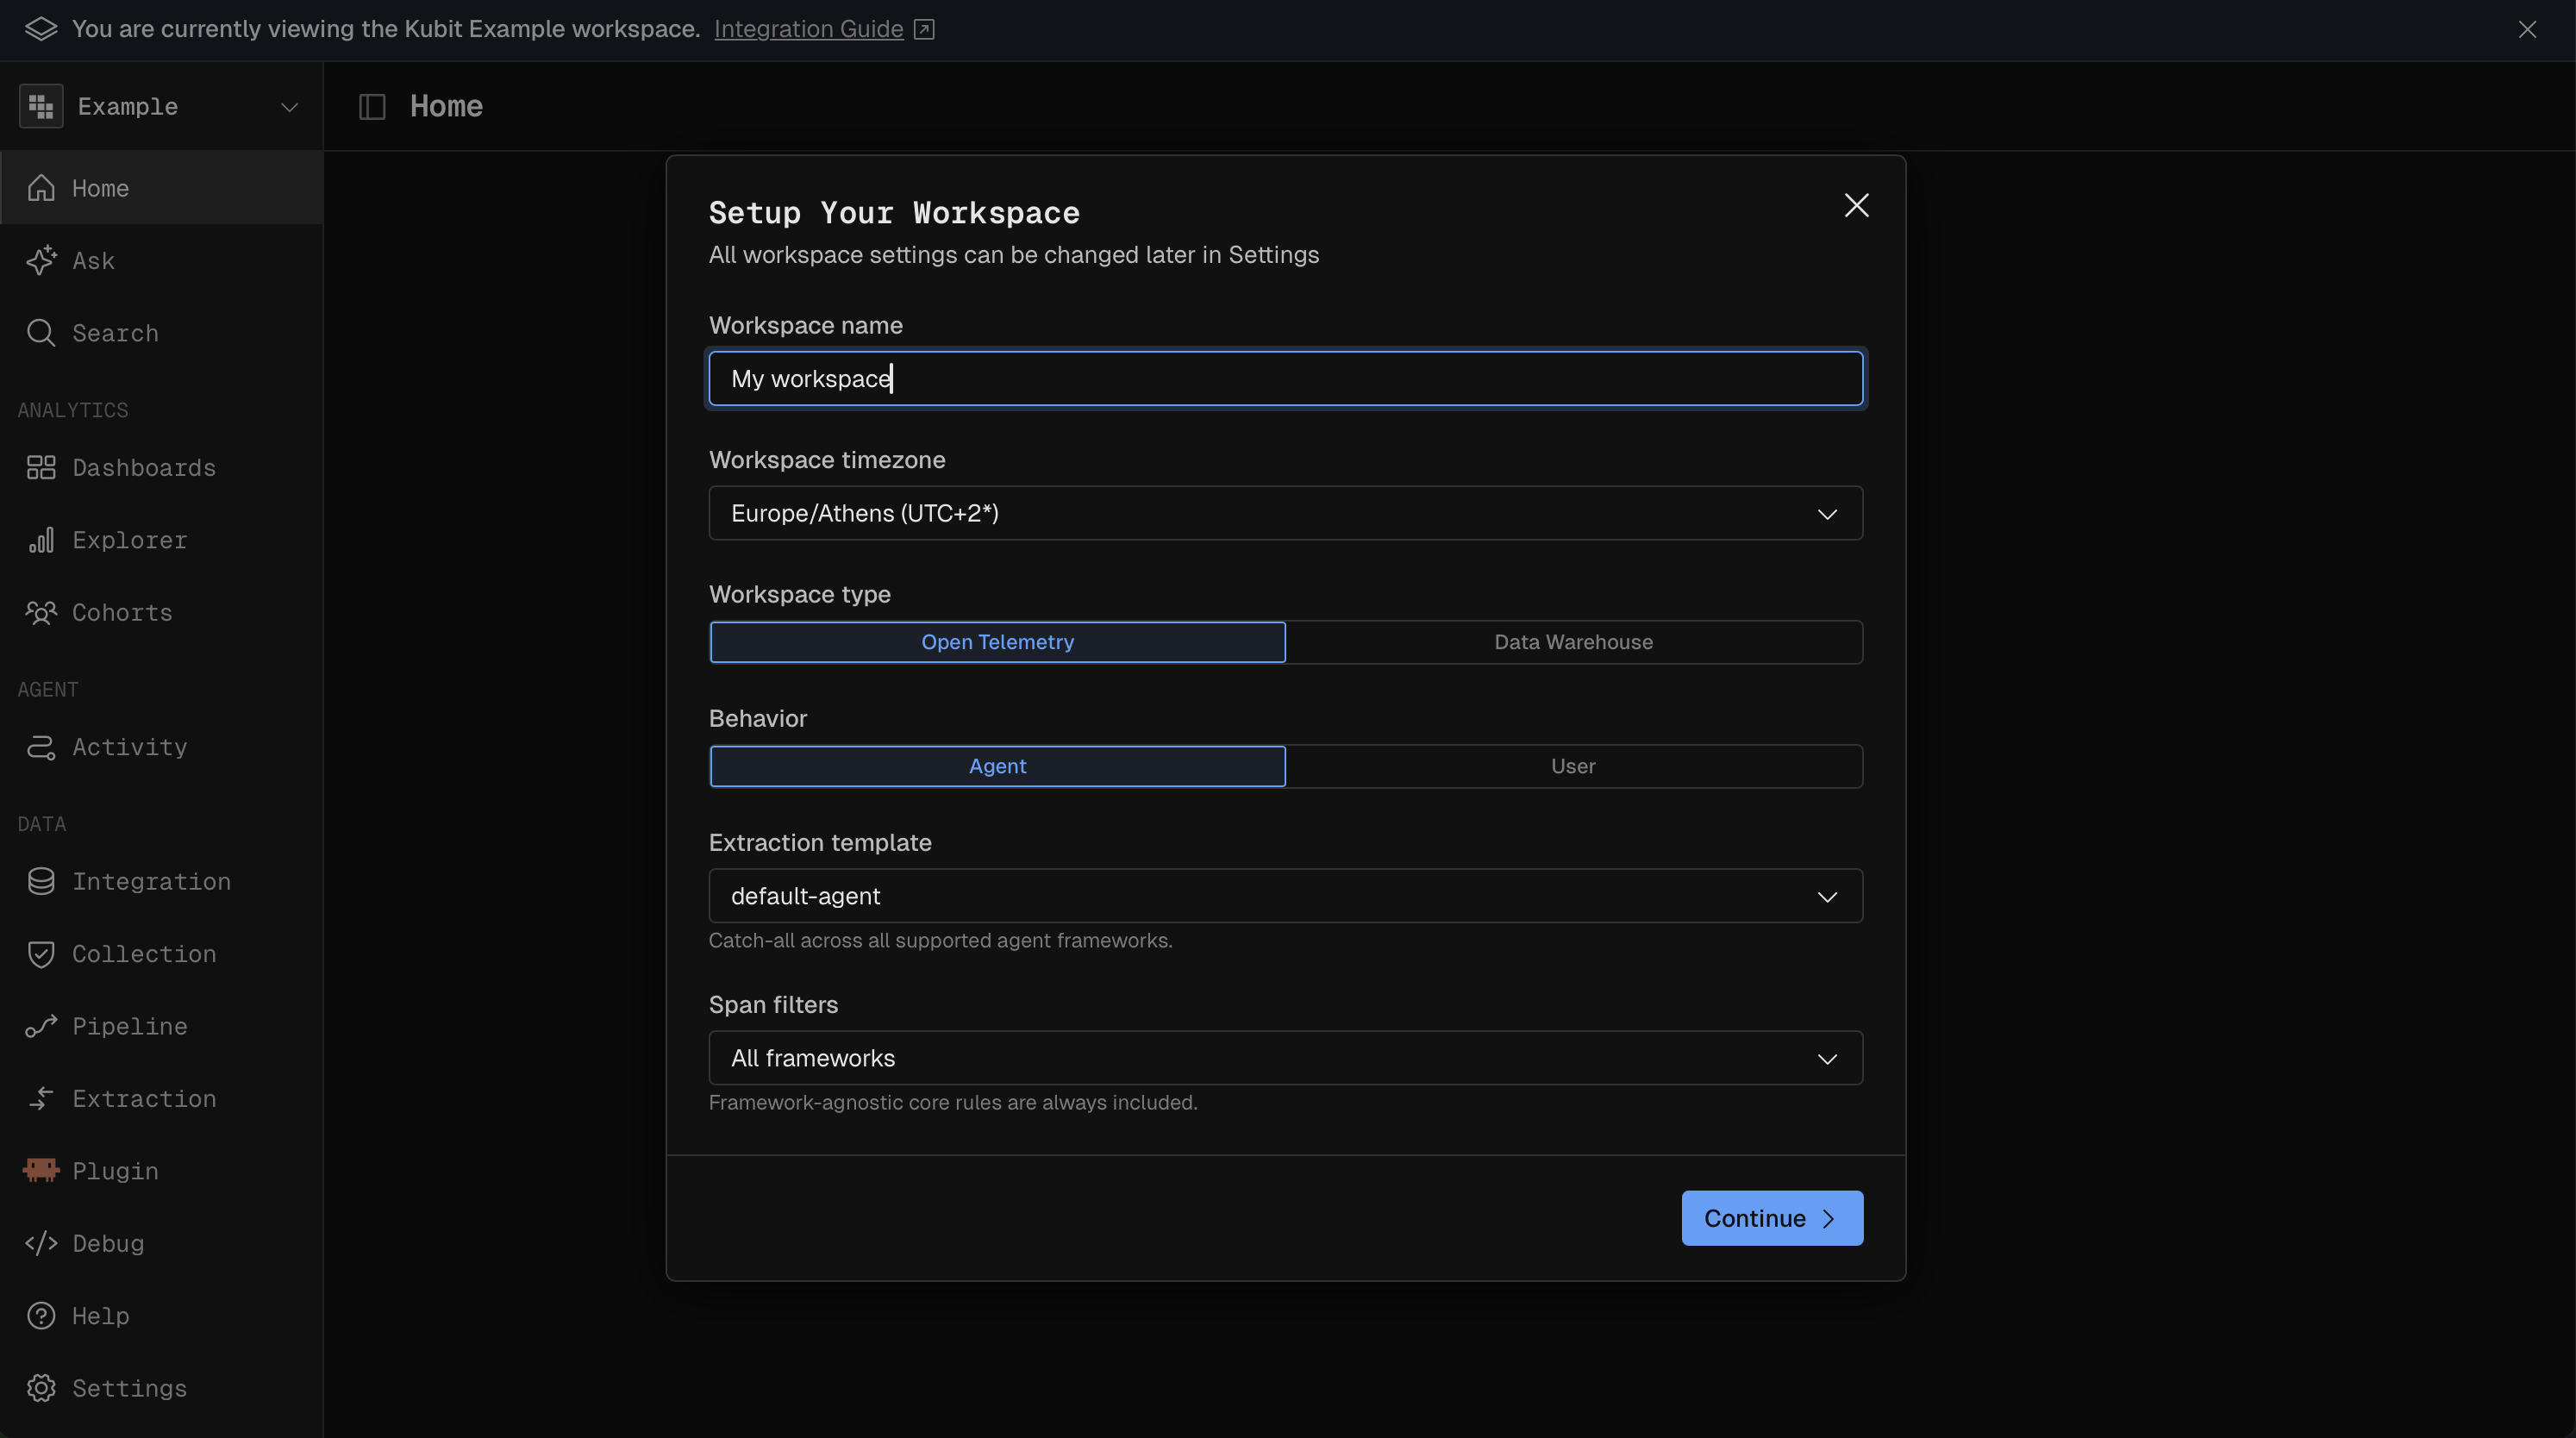Choose Agent behavior option

[x=997, y=766]
